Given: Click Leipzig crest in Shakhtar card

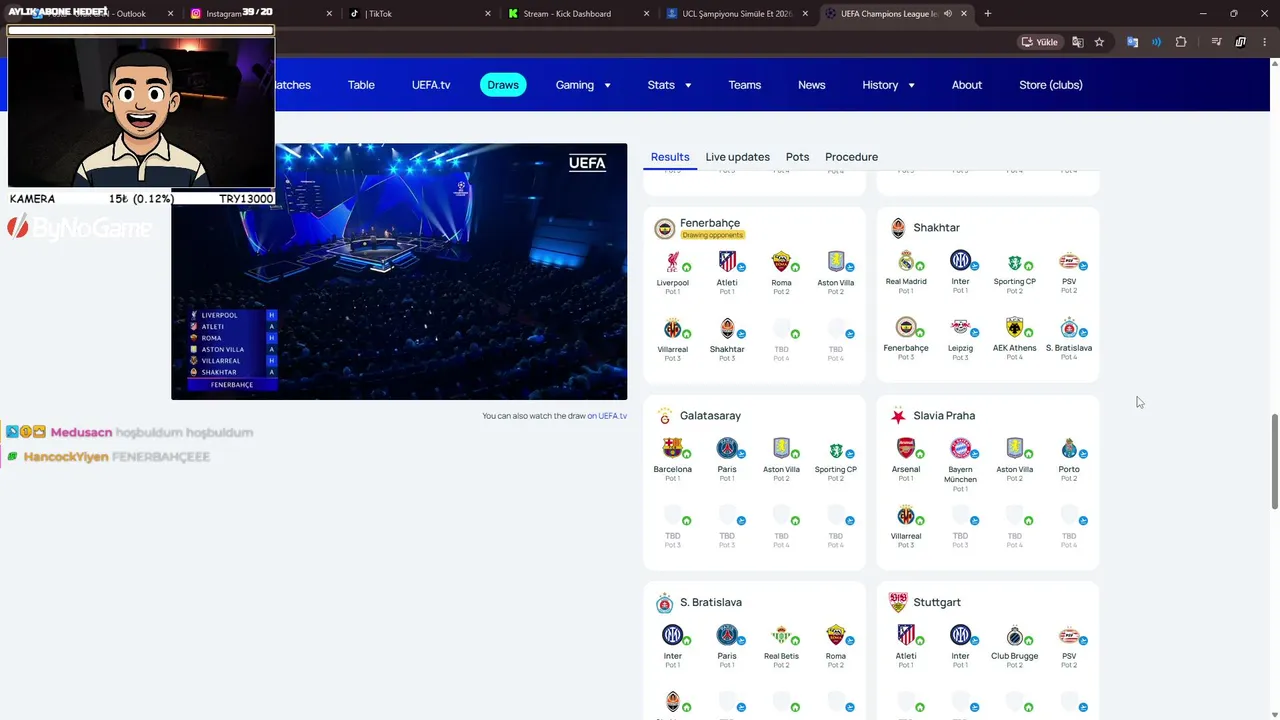Looking at the screenshot, I should (960, 328).
